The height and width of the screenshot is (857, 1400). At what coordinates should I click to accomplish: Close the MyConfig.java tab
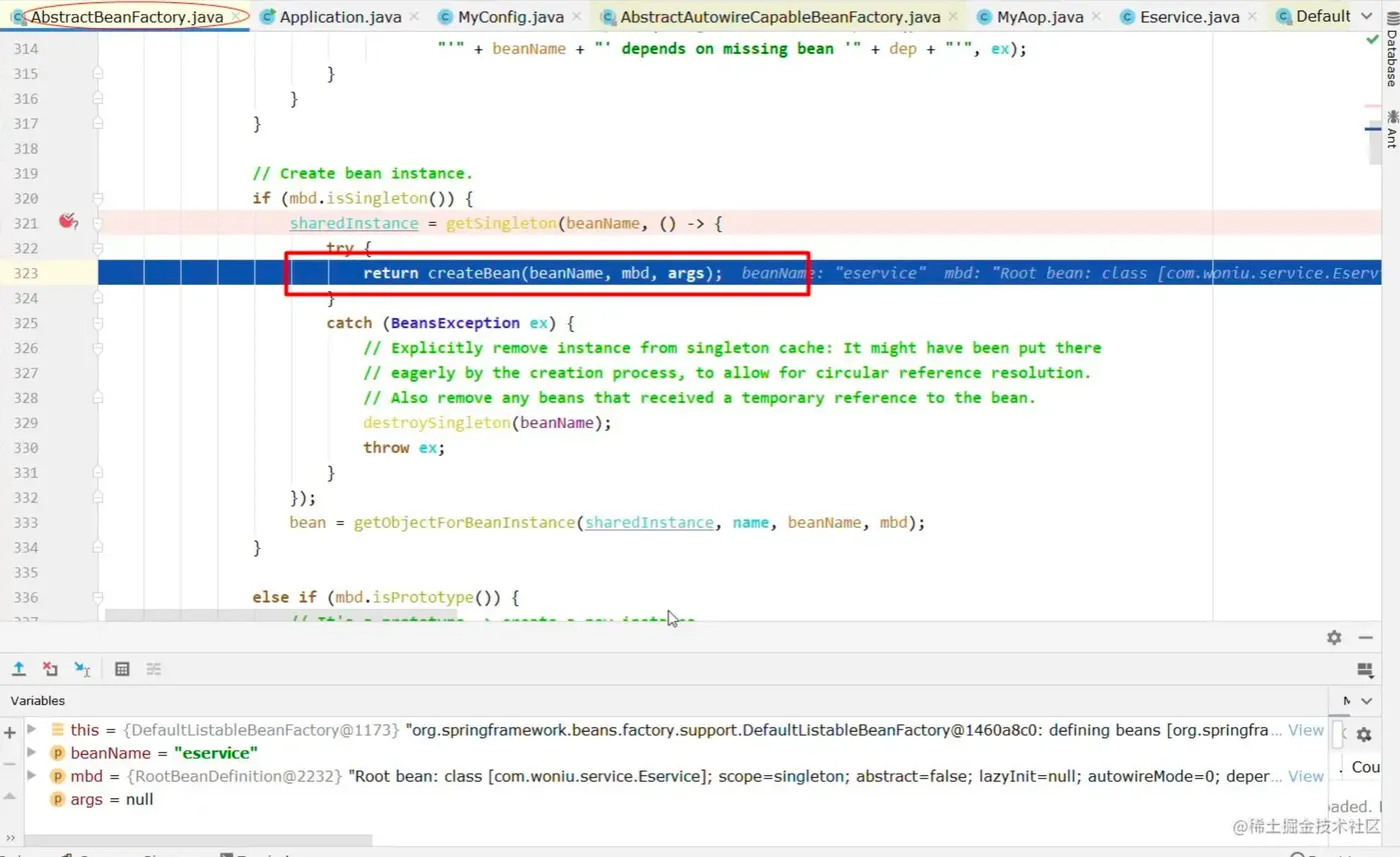click(x=576, y=17)
